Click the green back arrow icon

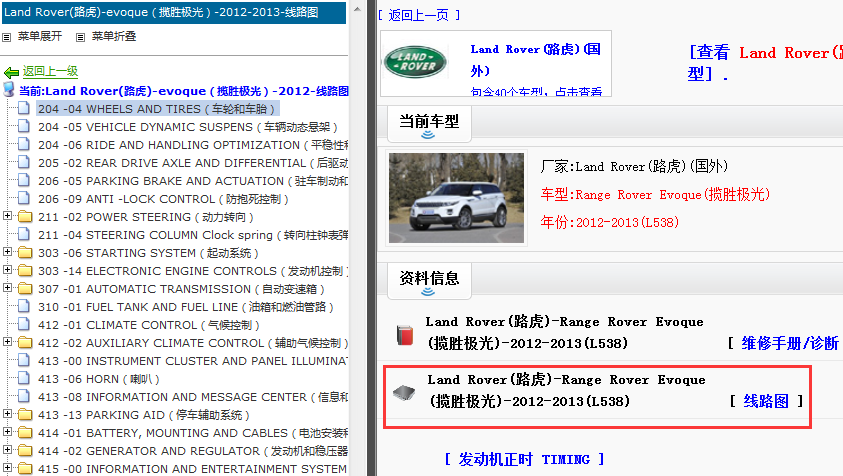[11, 72]
